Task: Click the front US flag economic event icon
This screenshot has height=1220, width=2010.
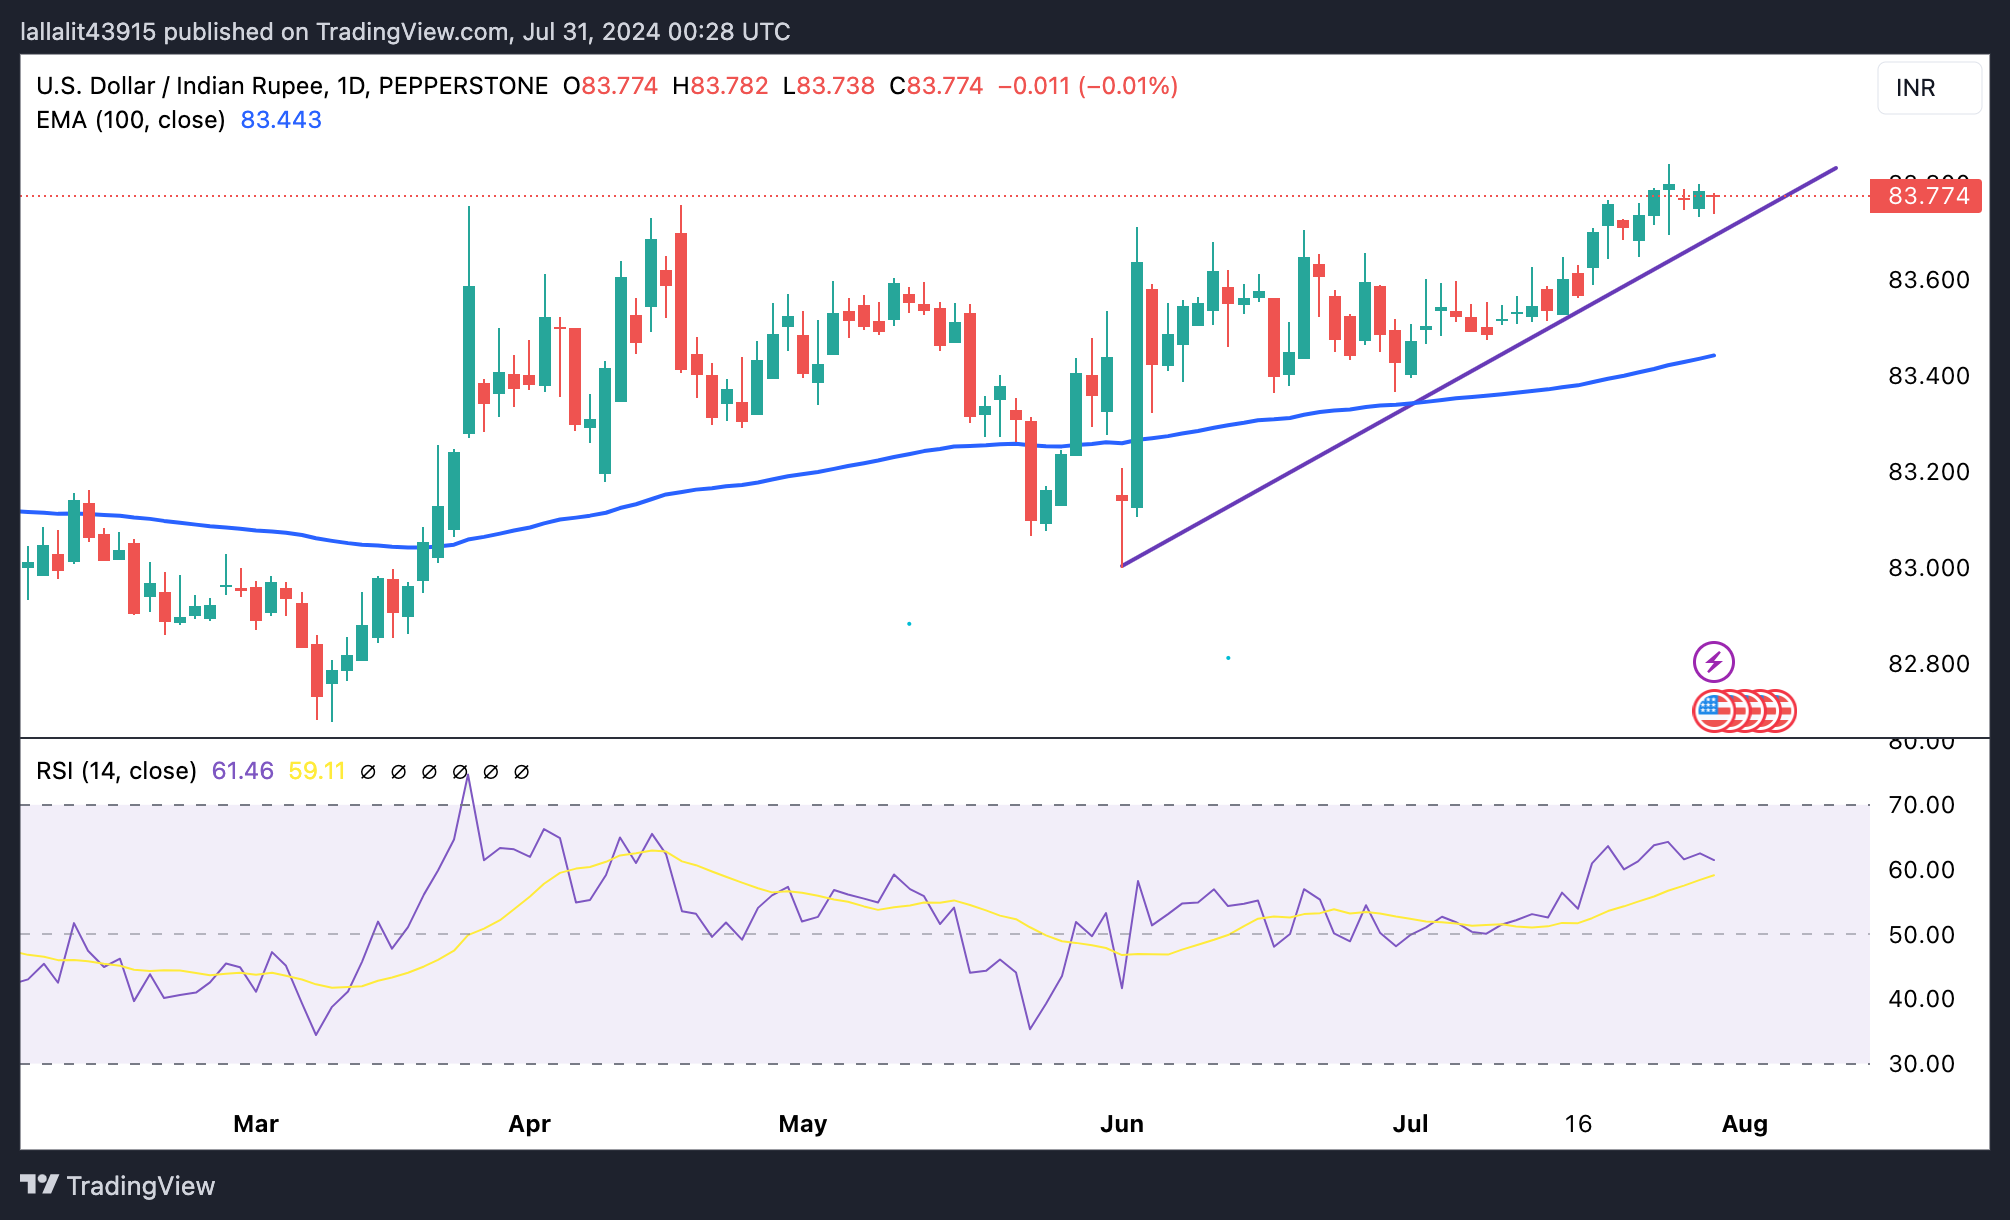Action: pyautogui.click(x=1712, y=711)
